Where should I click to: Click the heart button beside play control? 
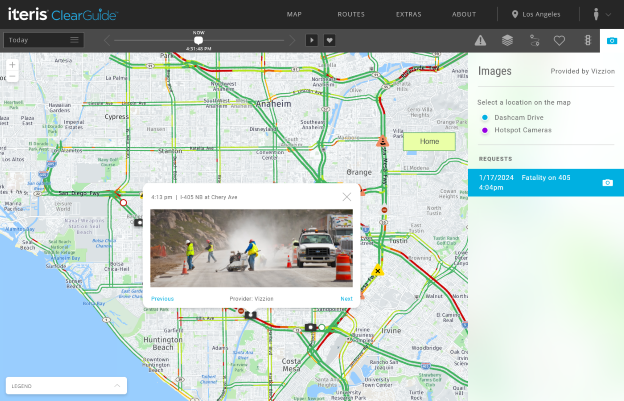[x=329, y=40]
